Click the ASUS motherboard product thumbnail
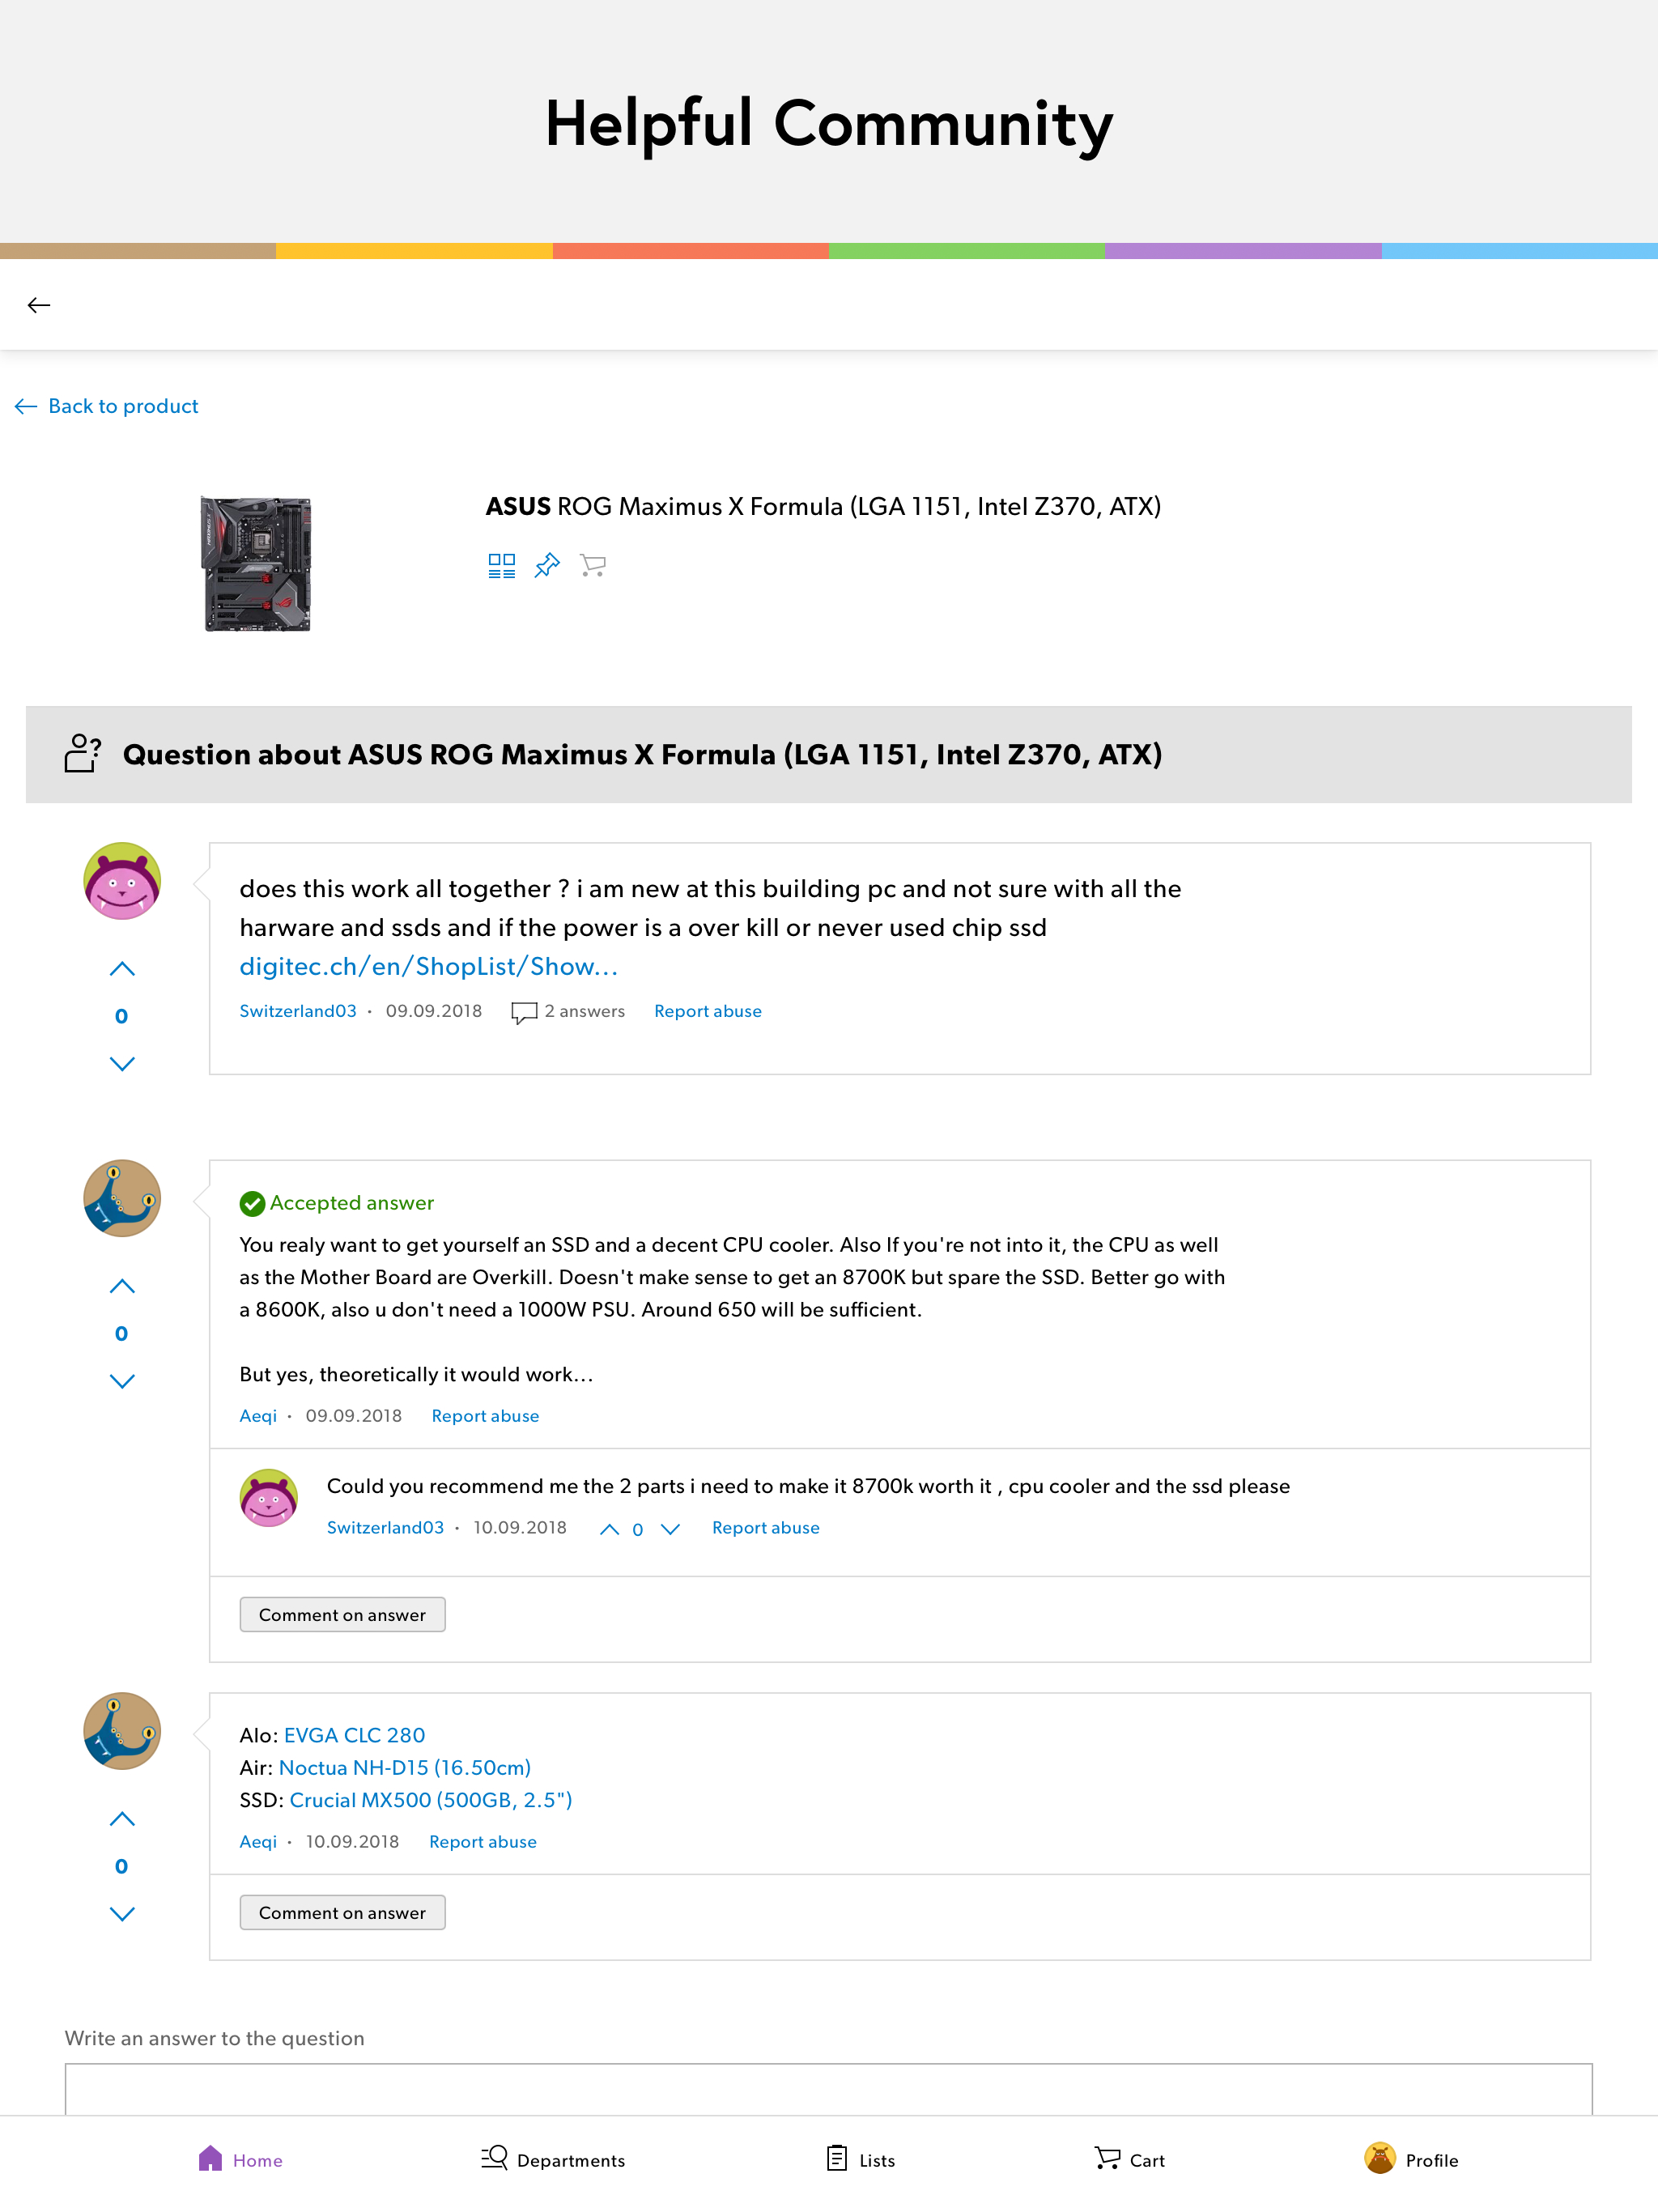The image size is (1658, 2212). [x=256, y=564]
